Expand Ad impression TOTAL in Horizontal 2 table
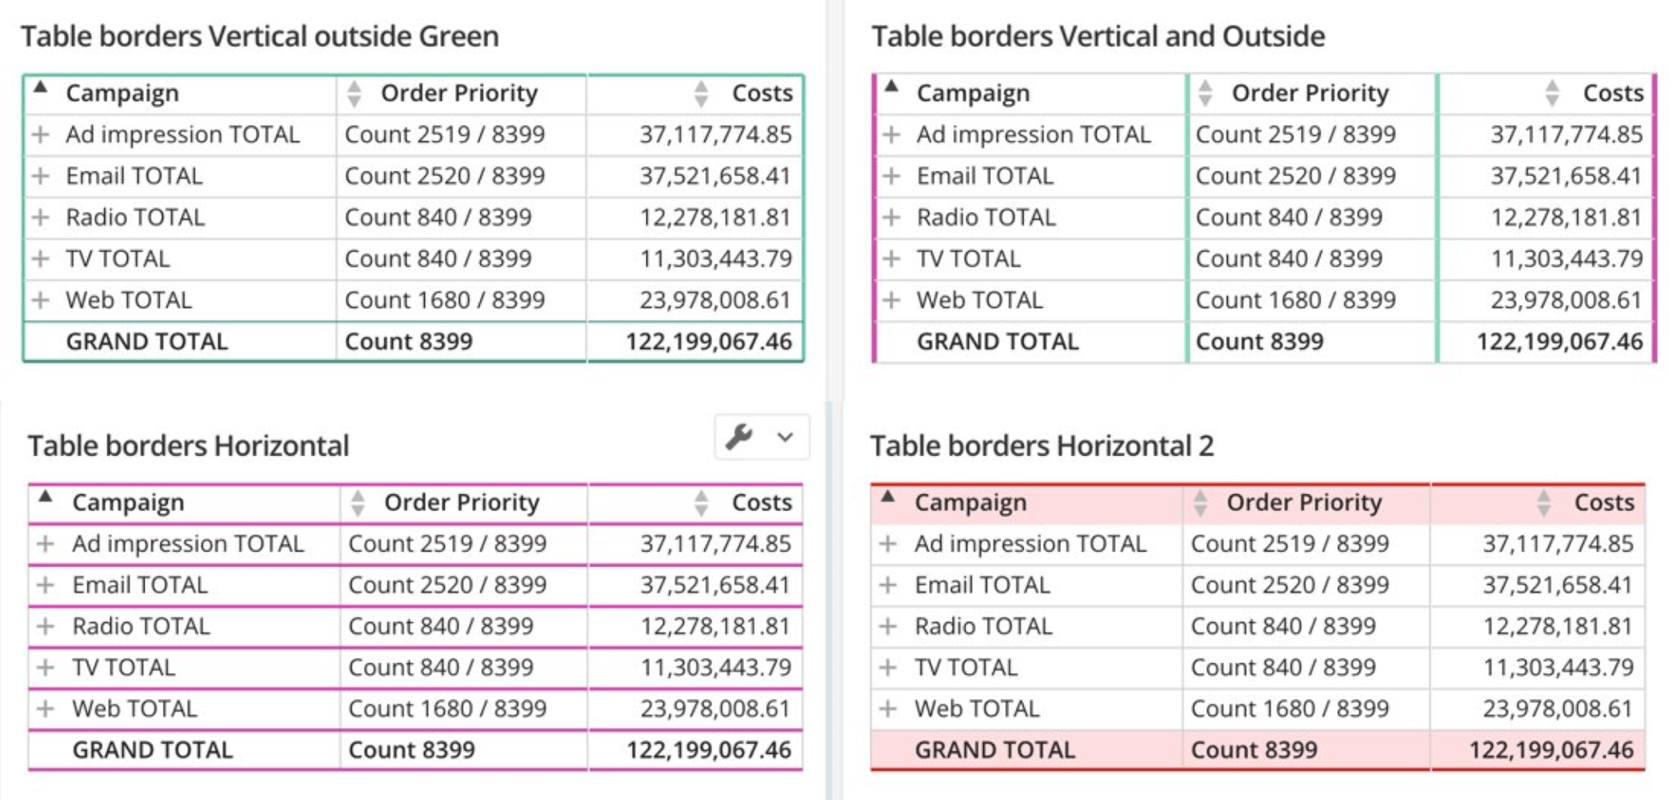Screen dimensions: 1674x800 coord(887,544)
